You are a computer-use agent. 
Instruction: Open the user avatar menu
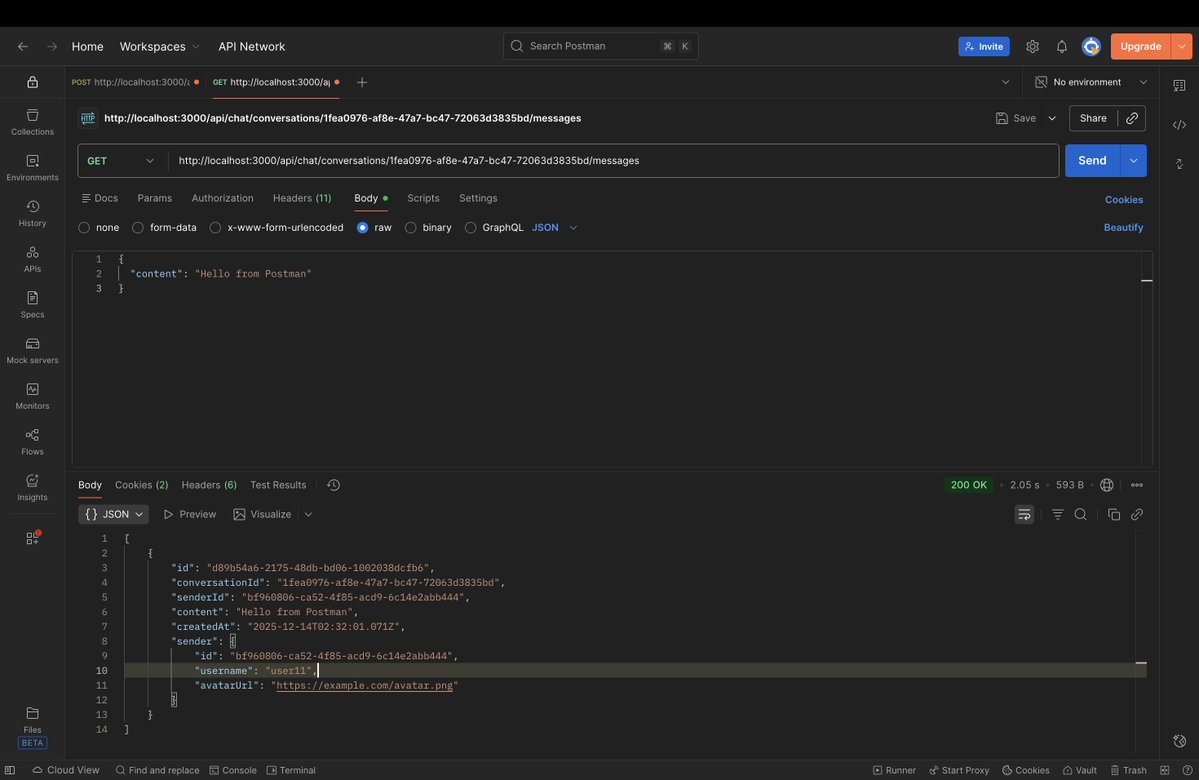click(1091, 47)
